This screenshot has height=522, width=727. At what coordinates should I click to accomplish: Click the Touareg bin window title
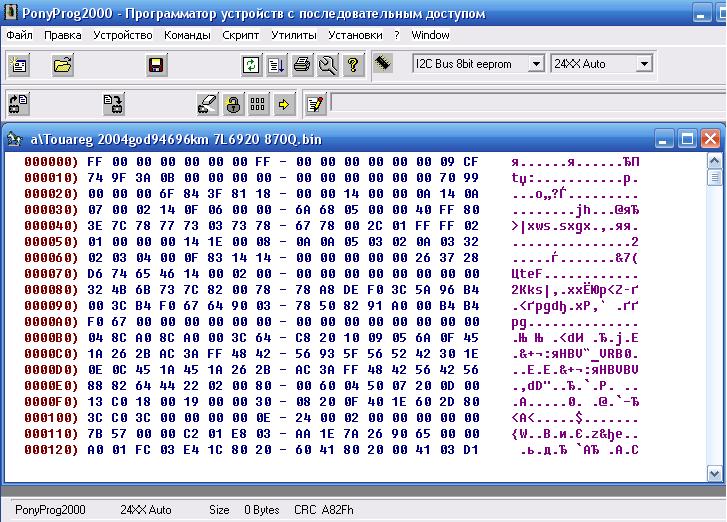click(176, 139)
